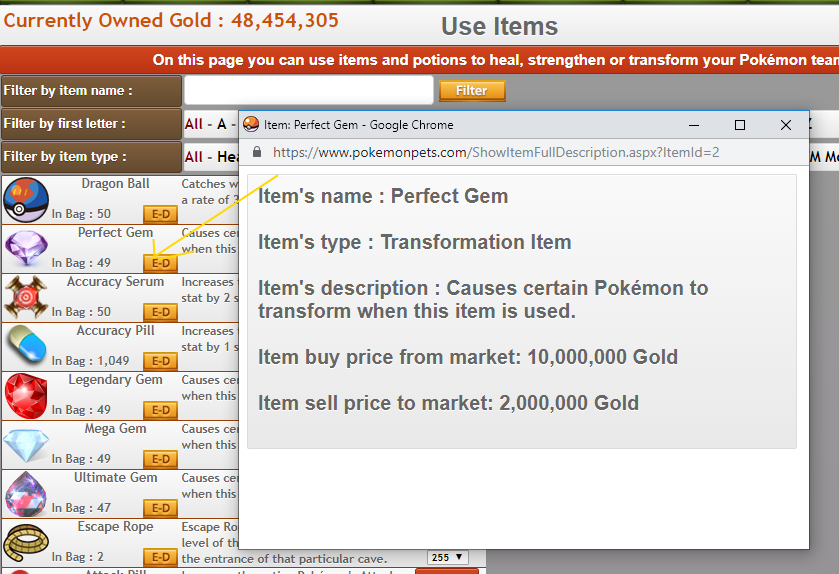The image size is (839, 574).
Task: Click the Escape Rope icon
Action: 25,542
